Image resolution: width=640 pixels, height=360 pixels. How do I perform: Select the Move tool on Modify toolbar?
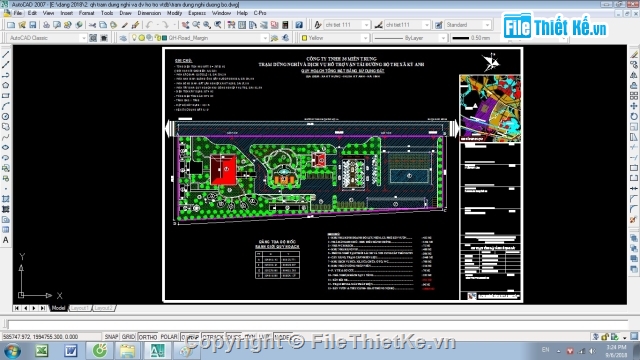point(633,106)
